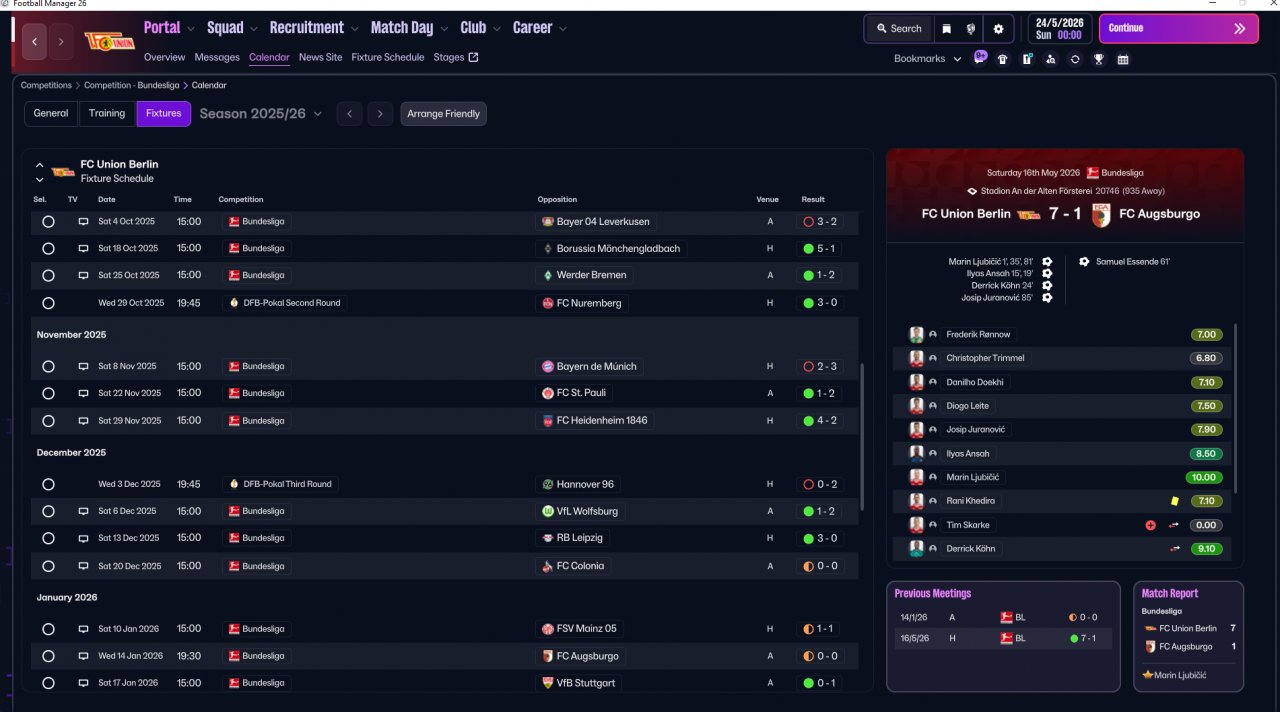Click the squad shirt bookmark icon
Screen dimensions: 1280x712
click(x=1003, y=59)
